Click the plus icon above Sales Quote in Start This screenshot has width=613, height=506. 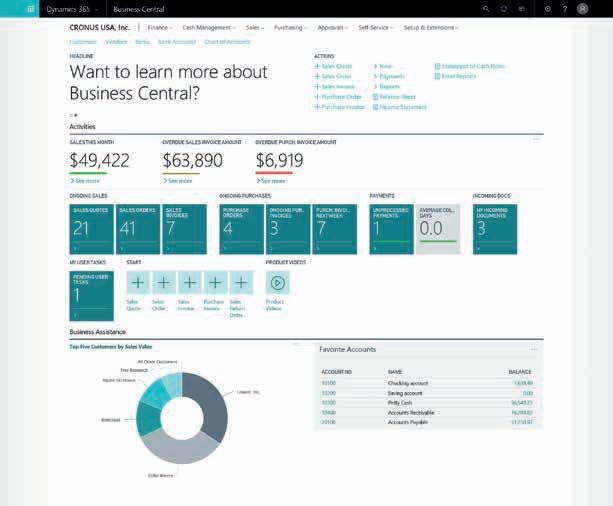pyautogui.click(x=138, y=283)
